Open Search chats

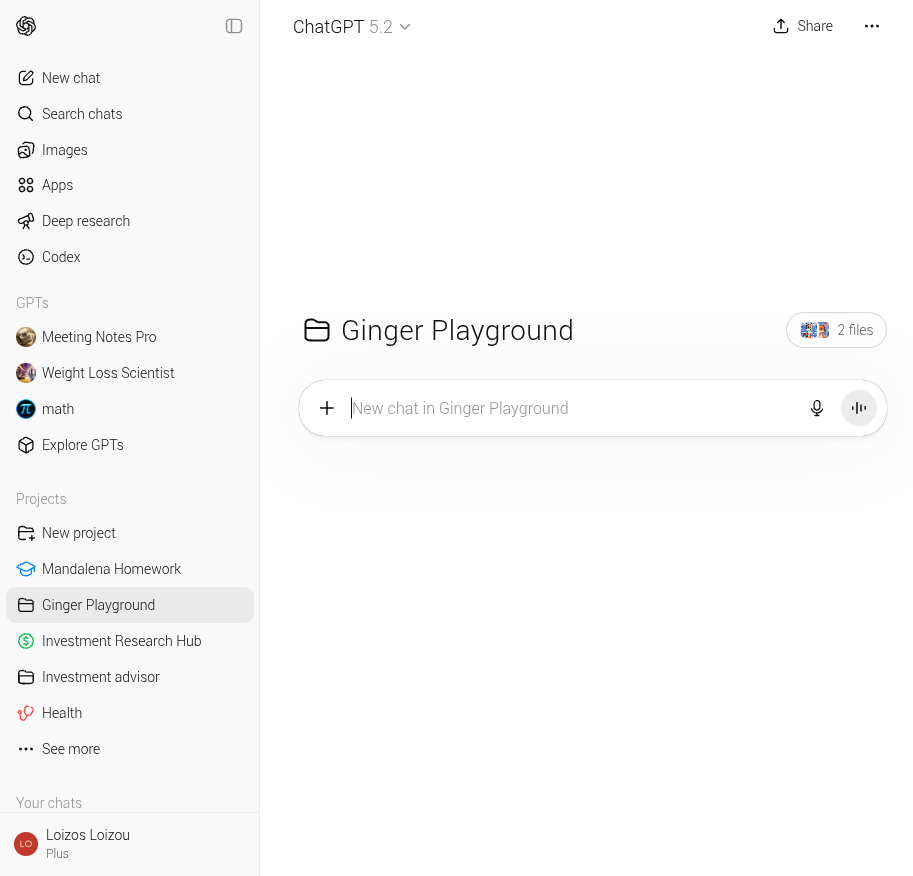pos(82,114)
